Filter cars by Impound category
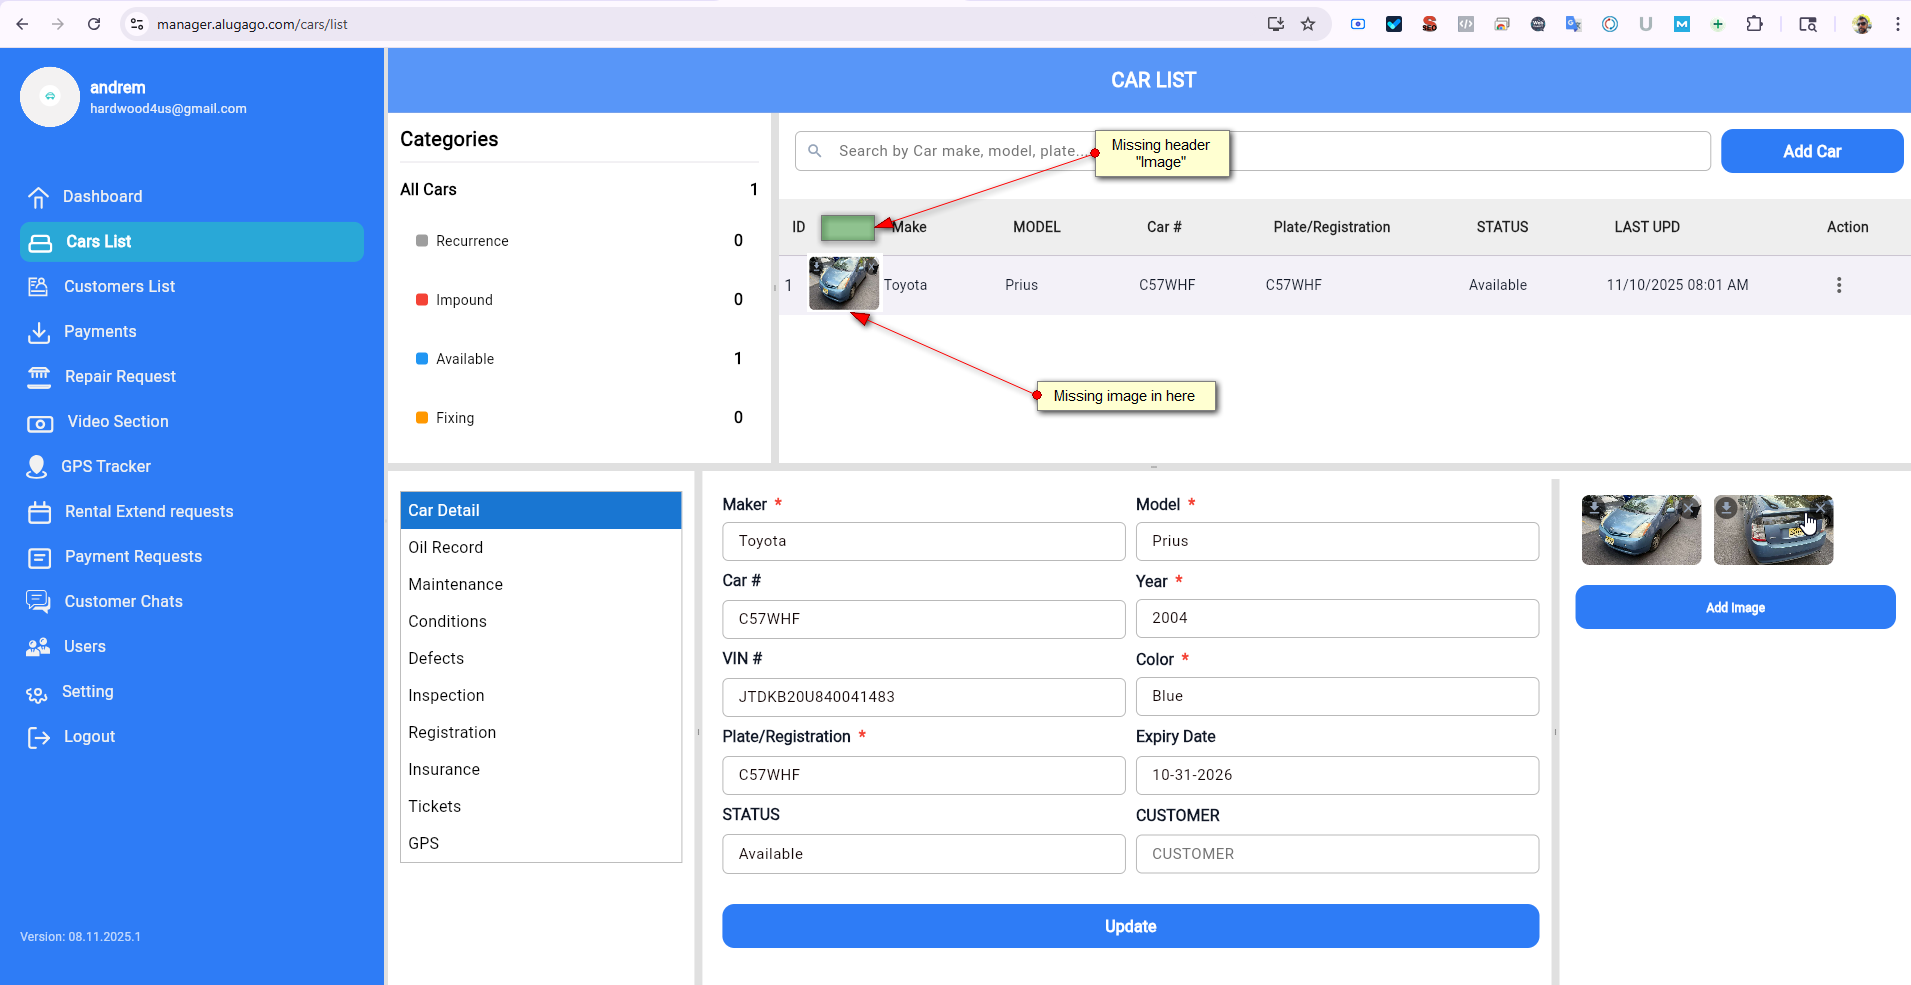 (464, 300)
